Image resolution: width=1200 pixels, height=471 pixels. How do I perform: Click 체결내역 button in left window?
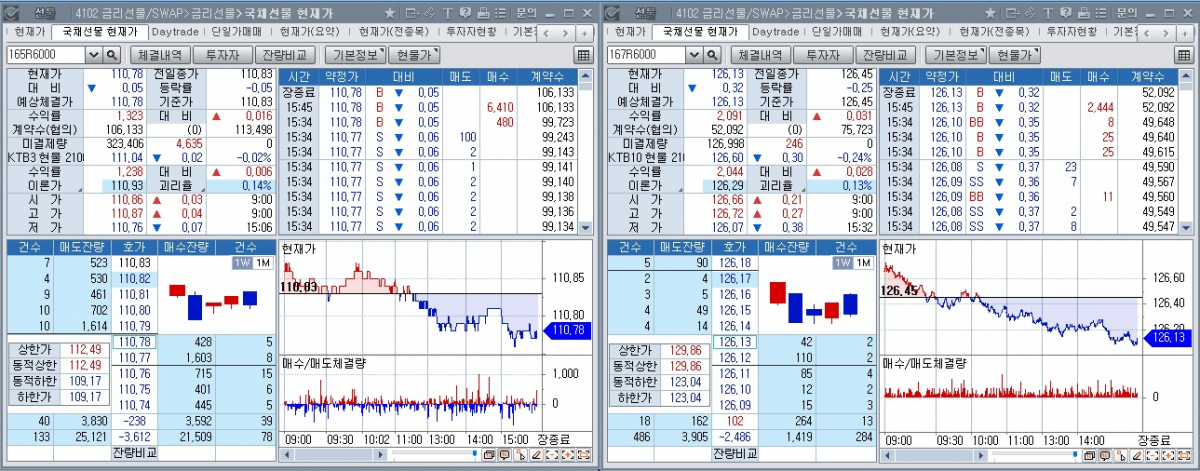159,55
